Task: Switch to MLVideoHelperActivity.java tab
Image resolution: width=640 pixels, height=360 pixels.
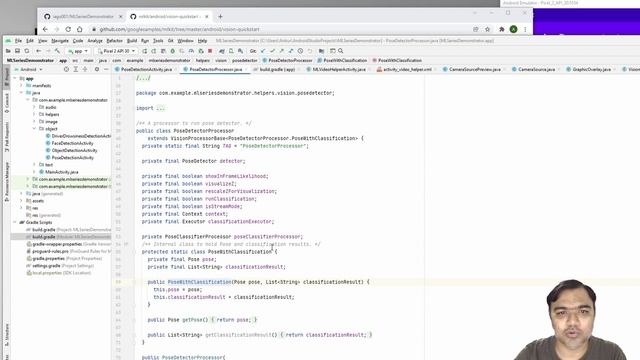Action: [339, 69]
